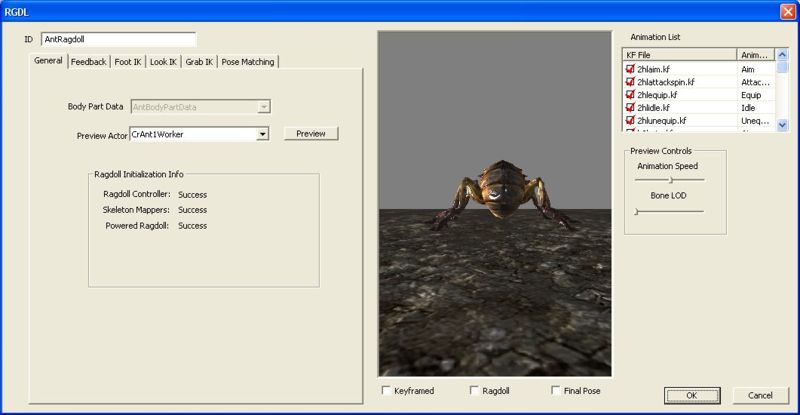Click the ID input field with AntRagdoll
The image size is (800, 415).
click(x=118, y=39)
